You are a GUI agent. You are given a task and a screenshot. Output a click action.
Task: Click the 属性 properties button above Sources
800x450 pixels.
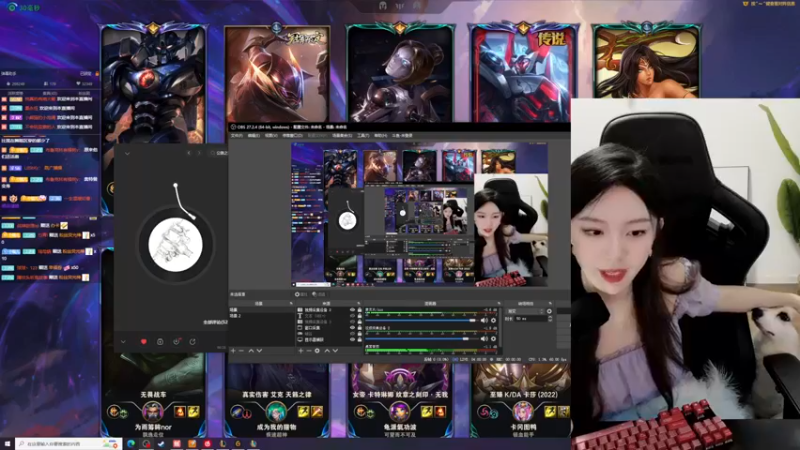pos(301,294)
